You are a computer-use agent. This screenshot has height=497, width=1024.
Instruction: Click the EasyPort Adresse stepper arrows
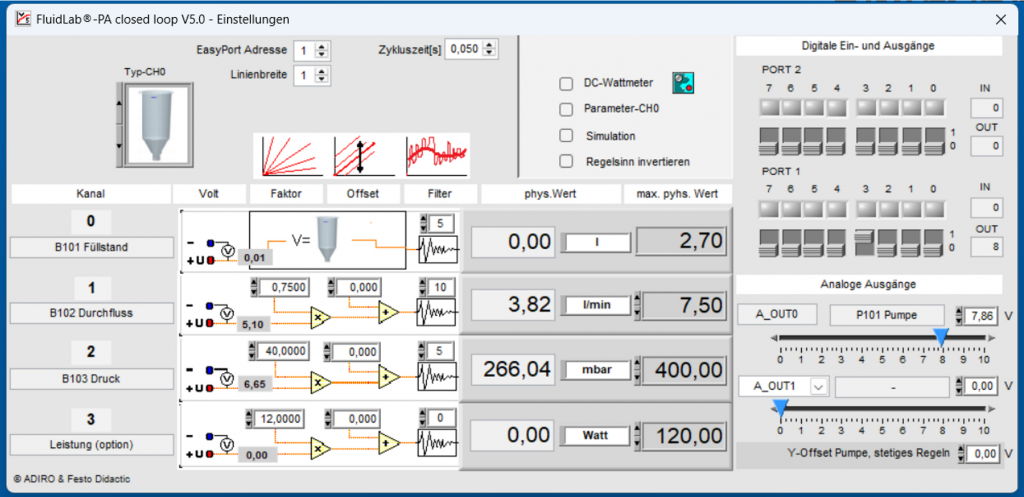click(x=321, y=50)
